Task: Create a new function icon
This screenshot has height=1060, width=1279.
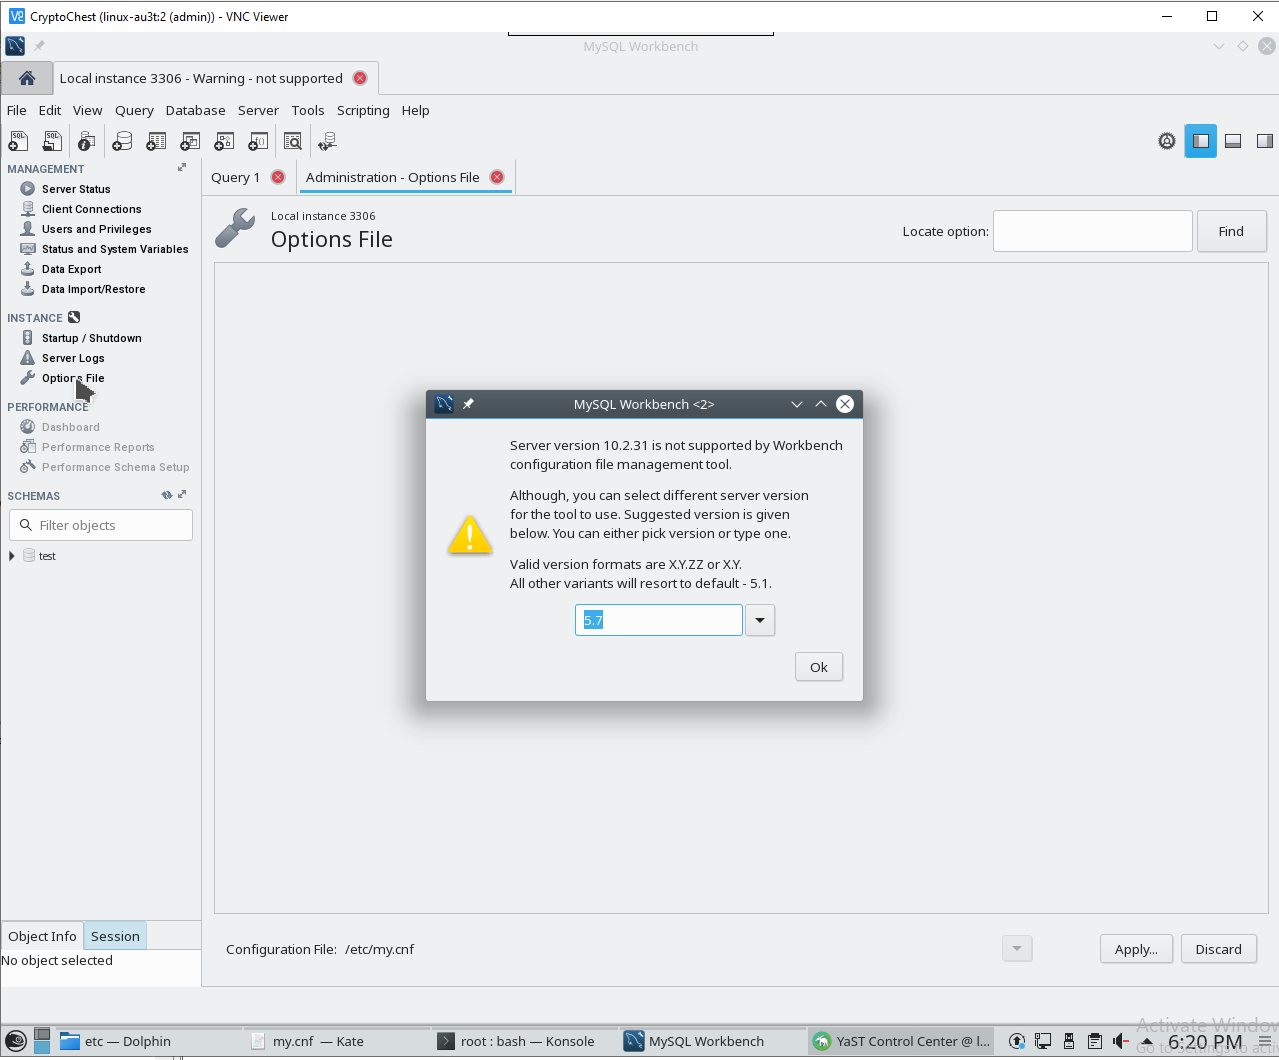Action: click(258, 141)
